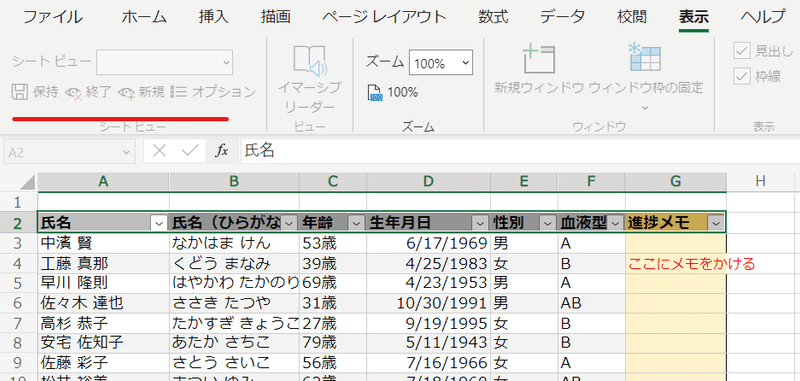Click the 新規ウィンドウ window icon
The width and height of the screenshot is (800, 381).
(539, 59)
